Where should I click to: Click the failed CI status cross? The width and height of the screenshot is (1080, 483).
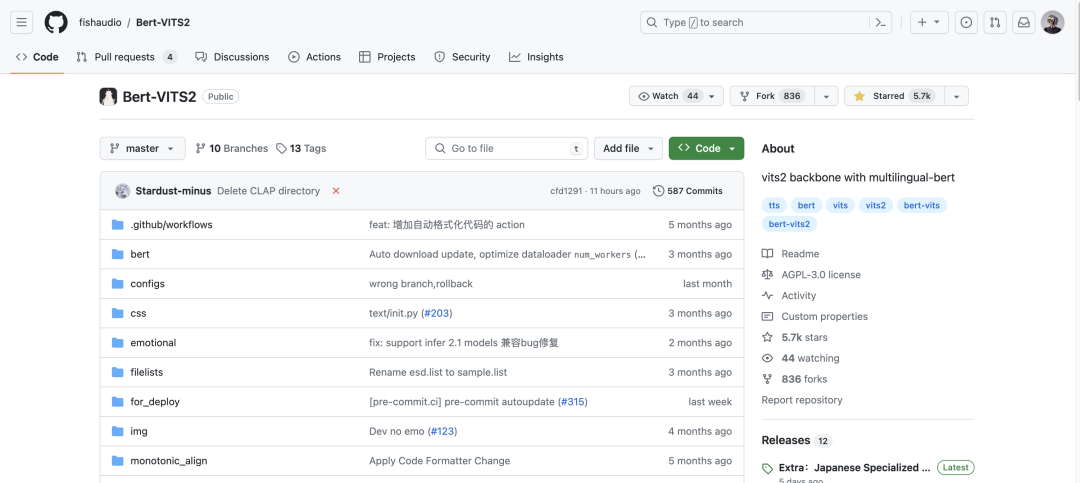click(x=336, y=191)
